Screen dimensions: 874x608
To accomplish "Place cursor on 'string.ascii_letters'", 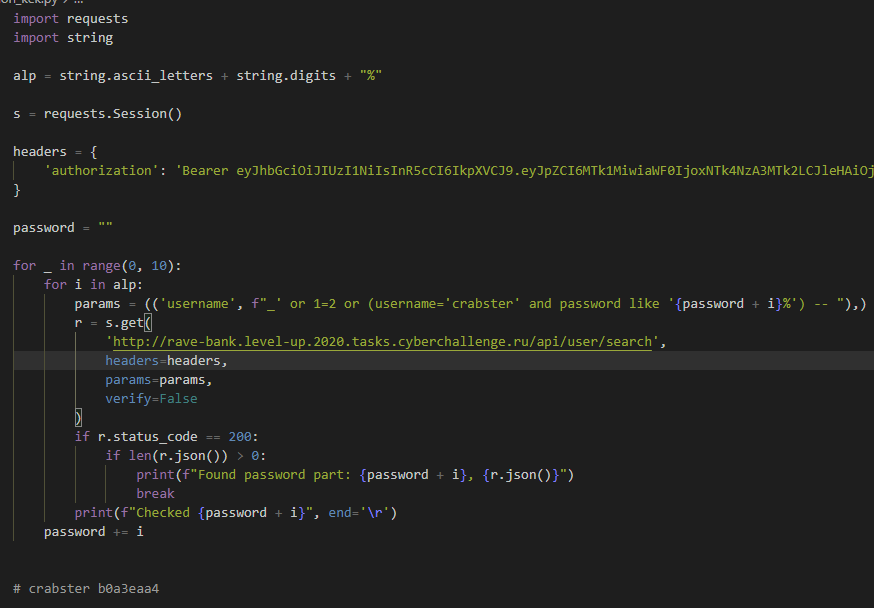I will click(136, 76).
